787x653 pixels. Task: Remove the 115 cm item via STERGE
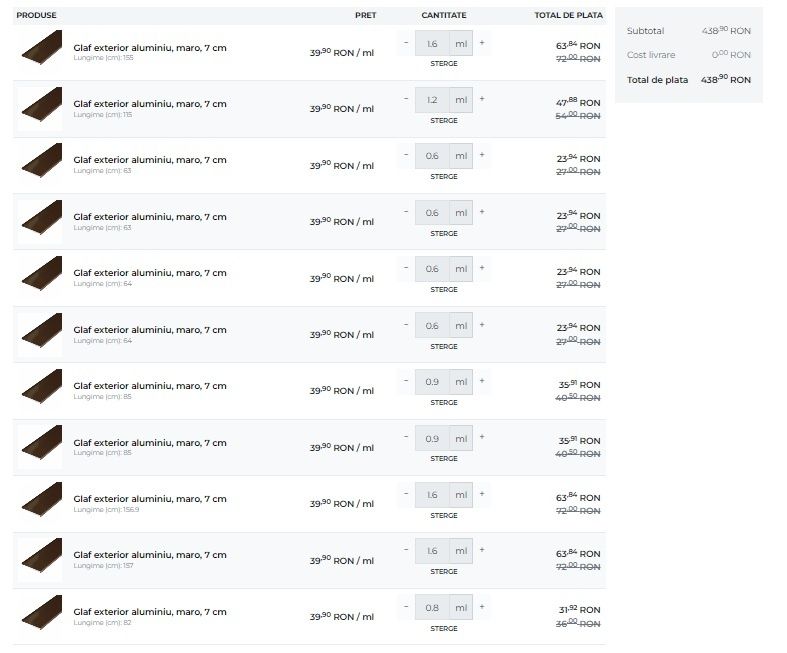click(444, 120)
